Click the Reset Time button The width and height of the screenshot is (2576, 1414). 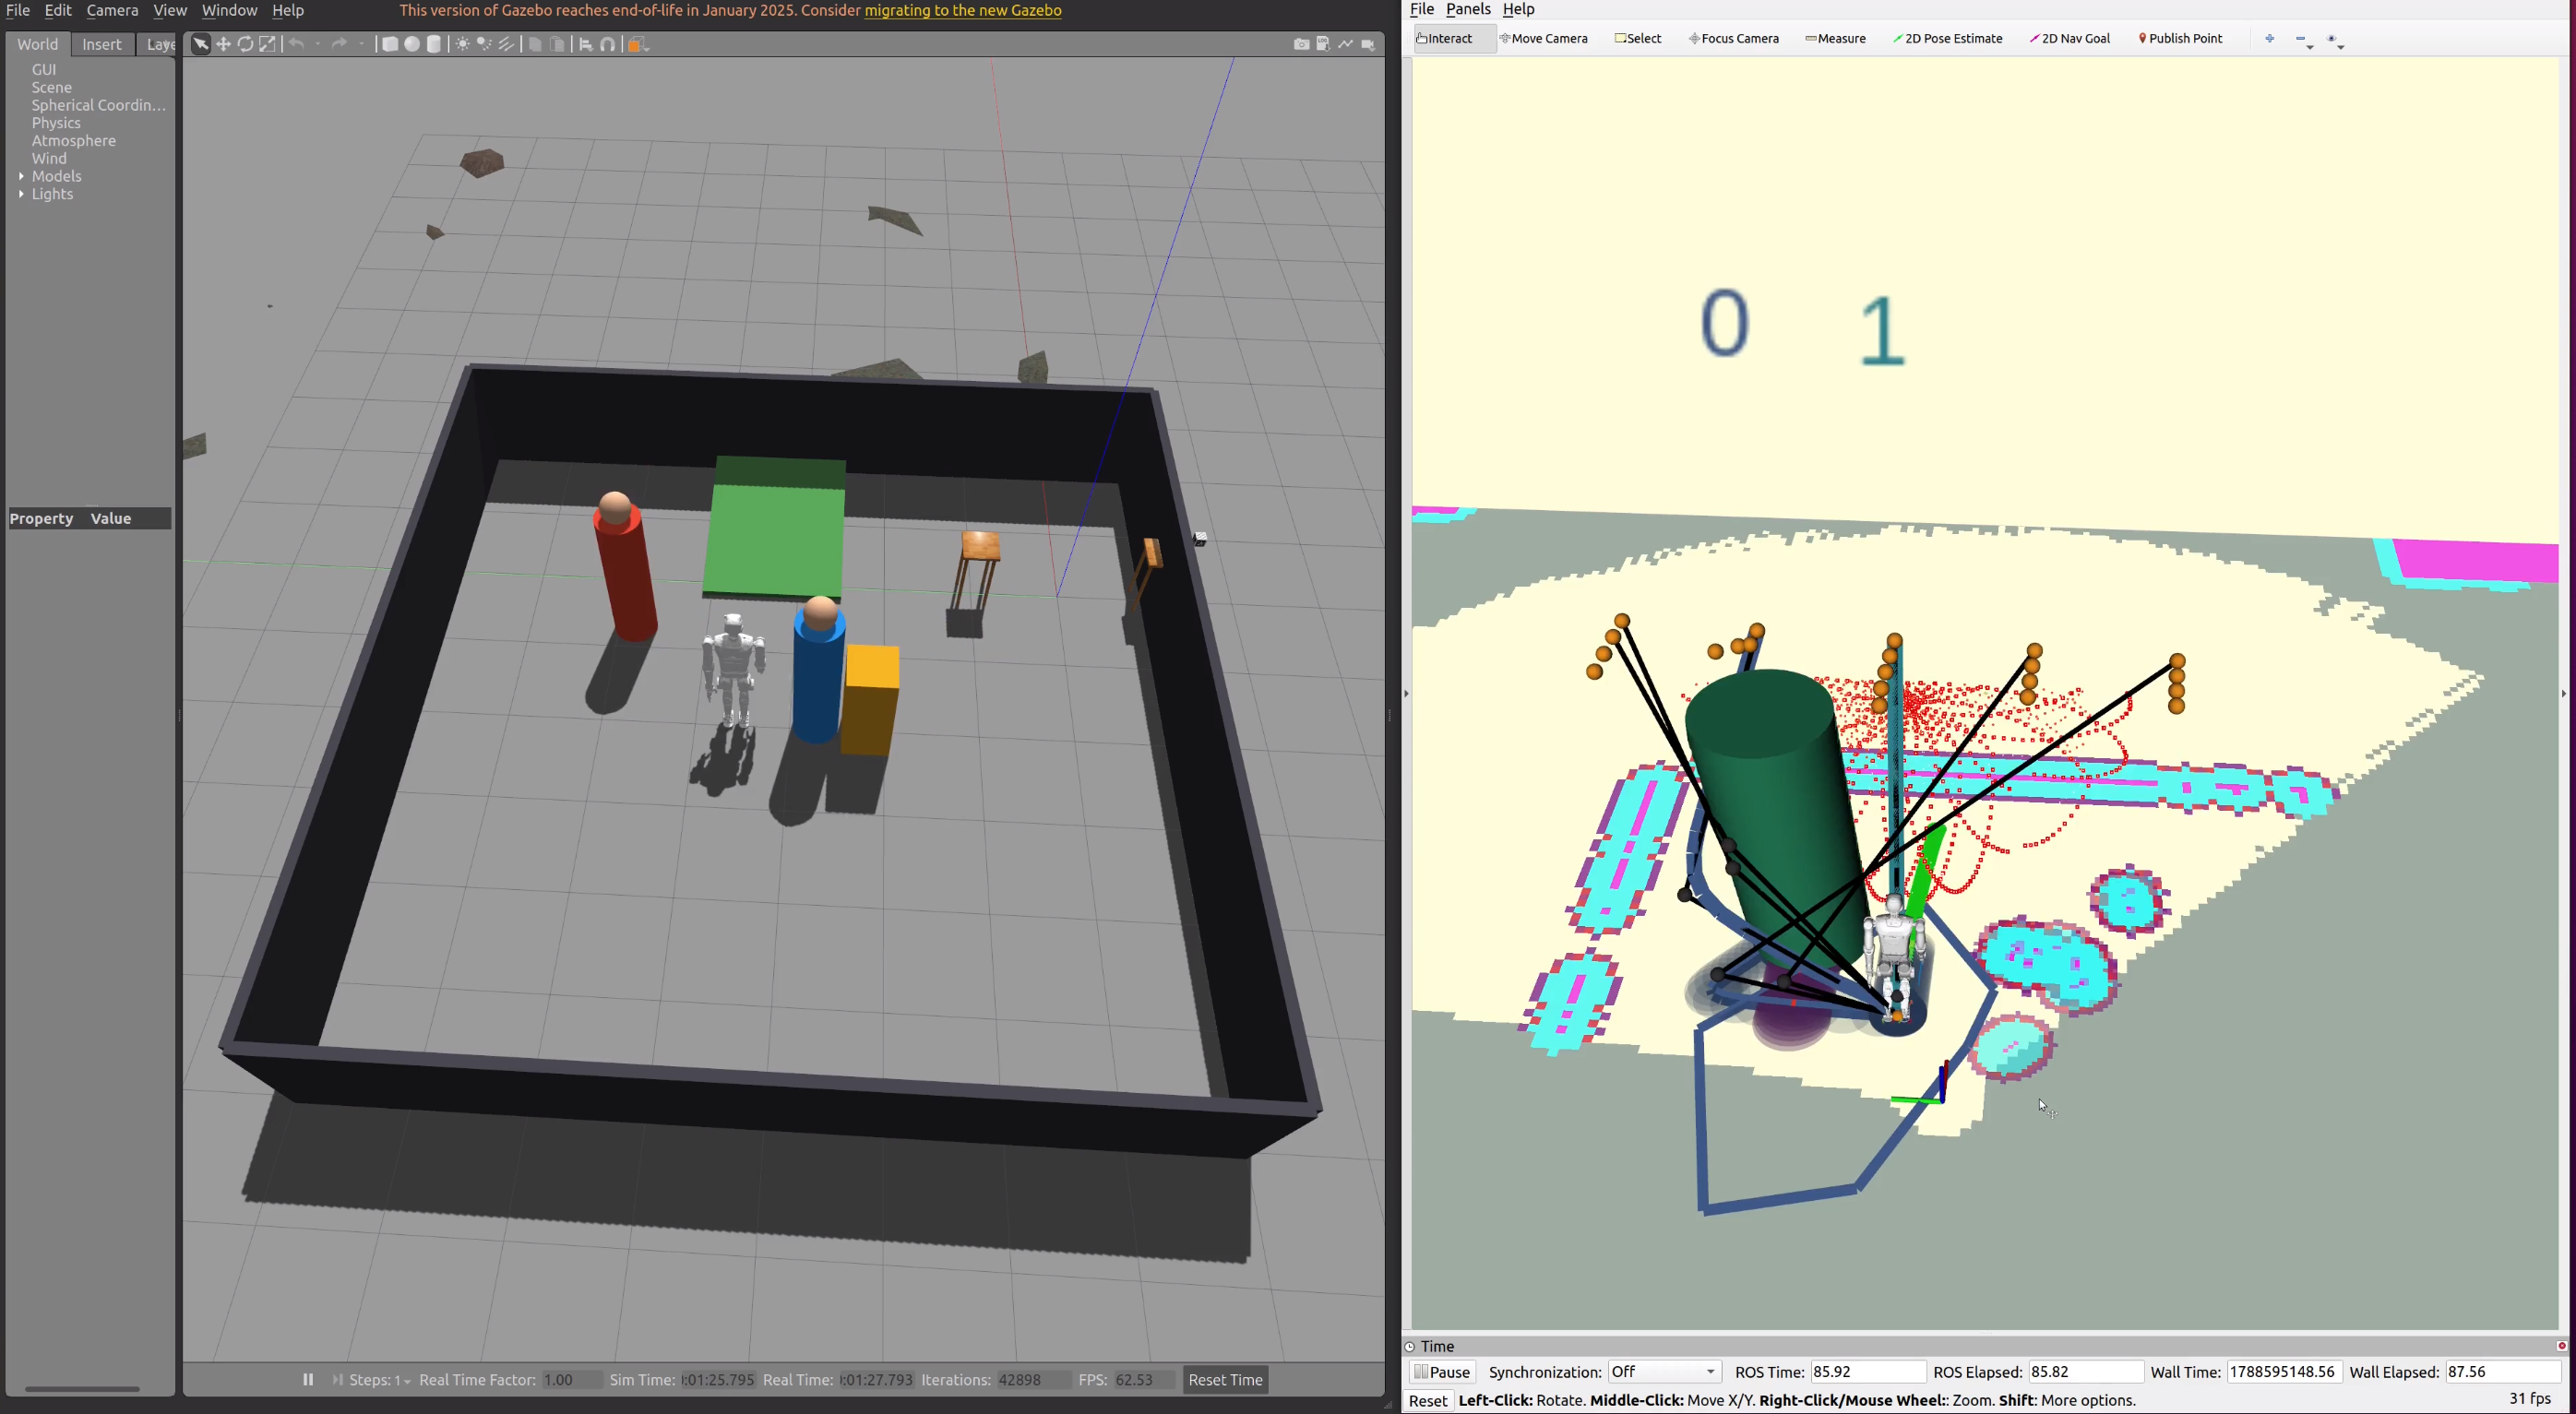(1225, 1380)
